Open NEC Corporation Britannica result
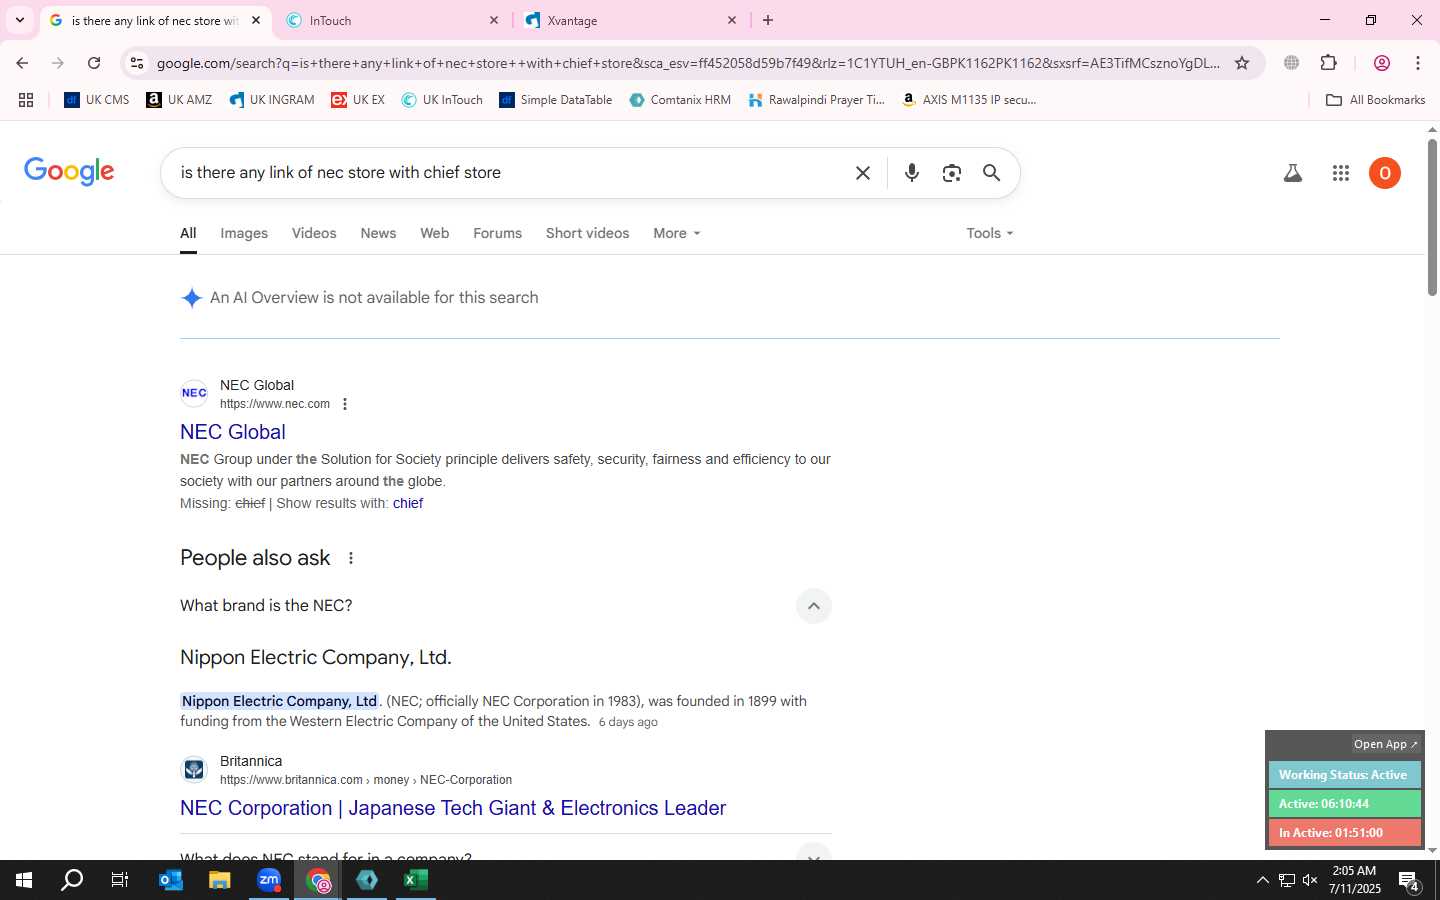The height and width of the screenshot is (900, 1440). (x=453, y=808)
